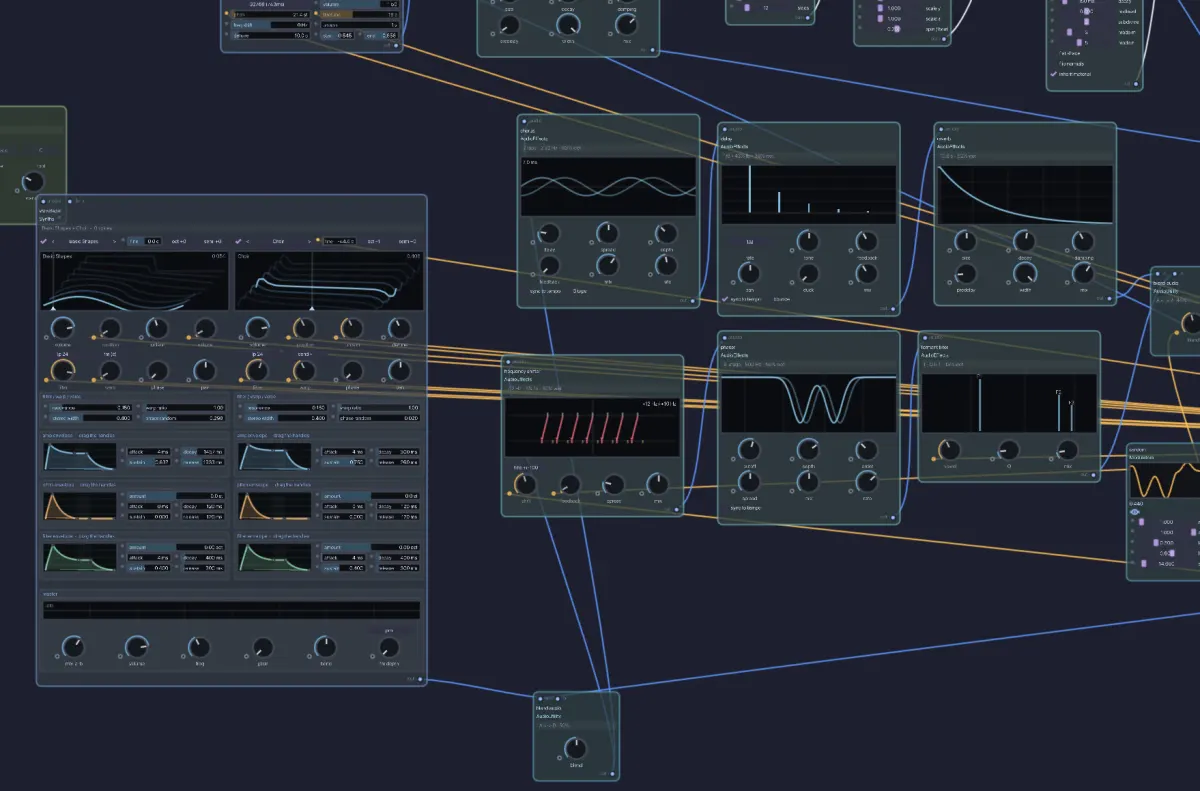Toggle the eye icon in random modulation node

click(x=1135, y=511)
